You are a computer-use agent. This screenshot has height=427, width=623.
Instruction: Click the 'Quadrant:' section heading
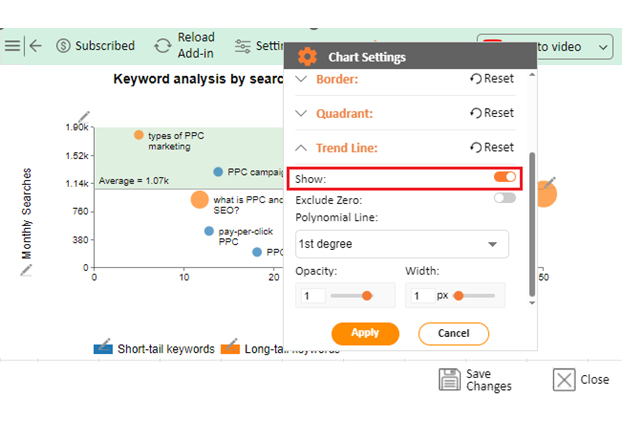344,114
